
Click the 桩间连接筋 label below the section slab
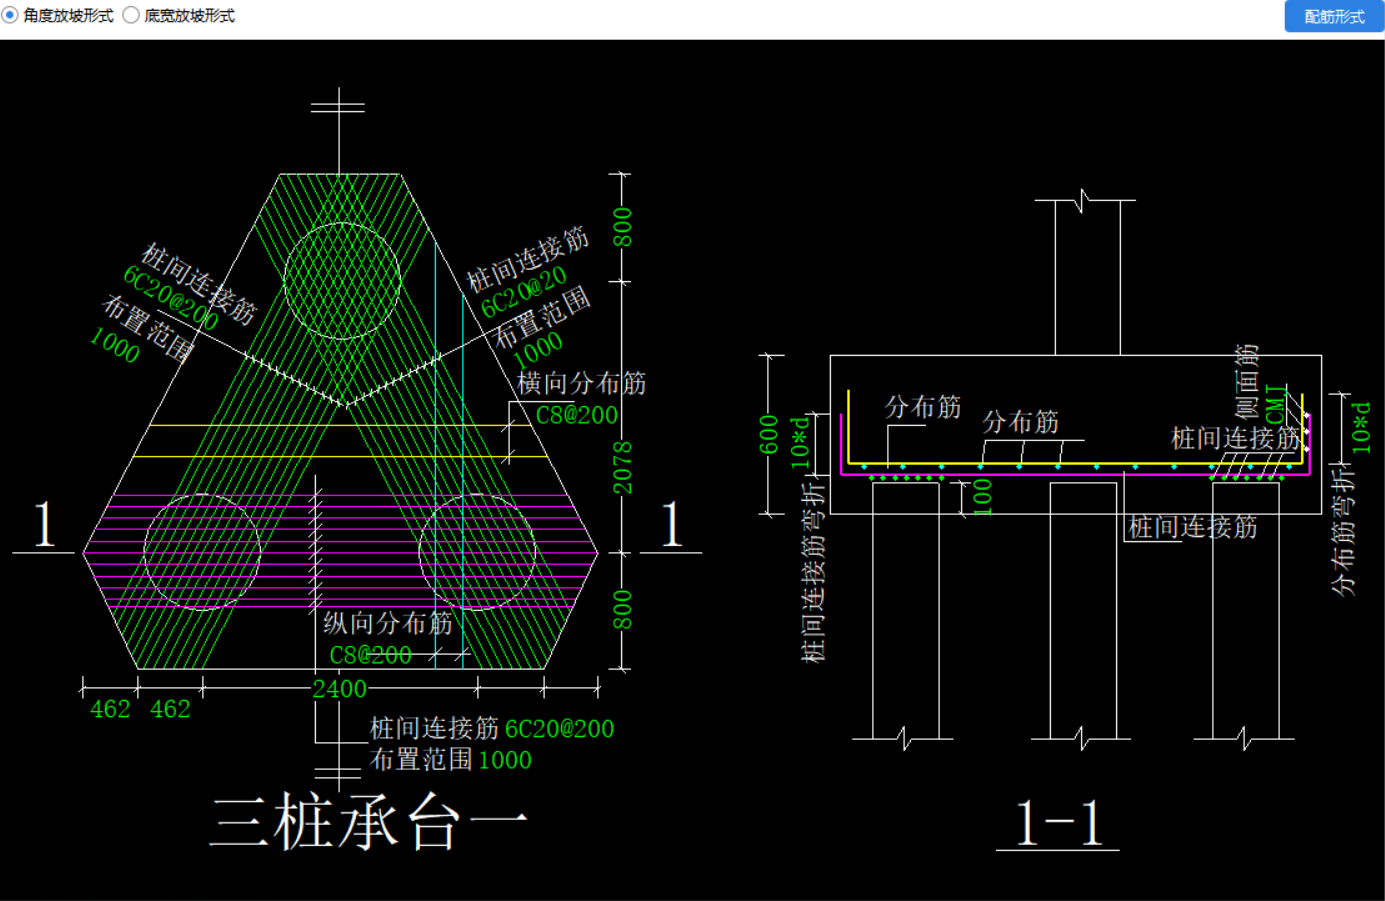pos(1193,527)
